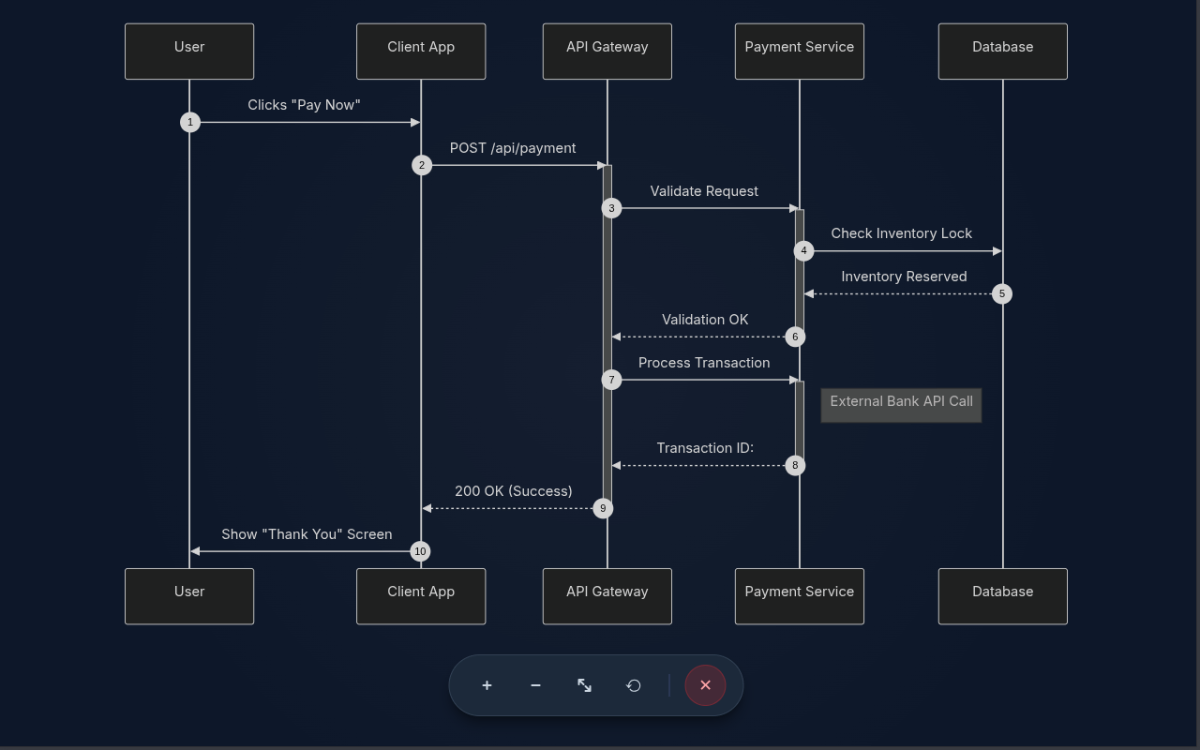Click the "Transaction ID:" return message label
Image resolution: width=1200 pixels, height=750 pixels.
point(705,448)
